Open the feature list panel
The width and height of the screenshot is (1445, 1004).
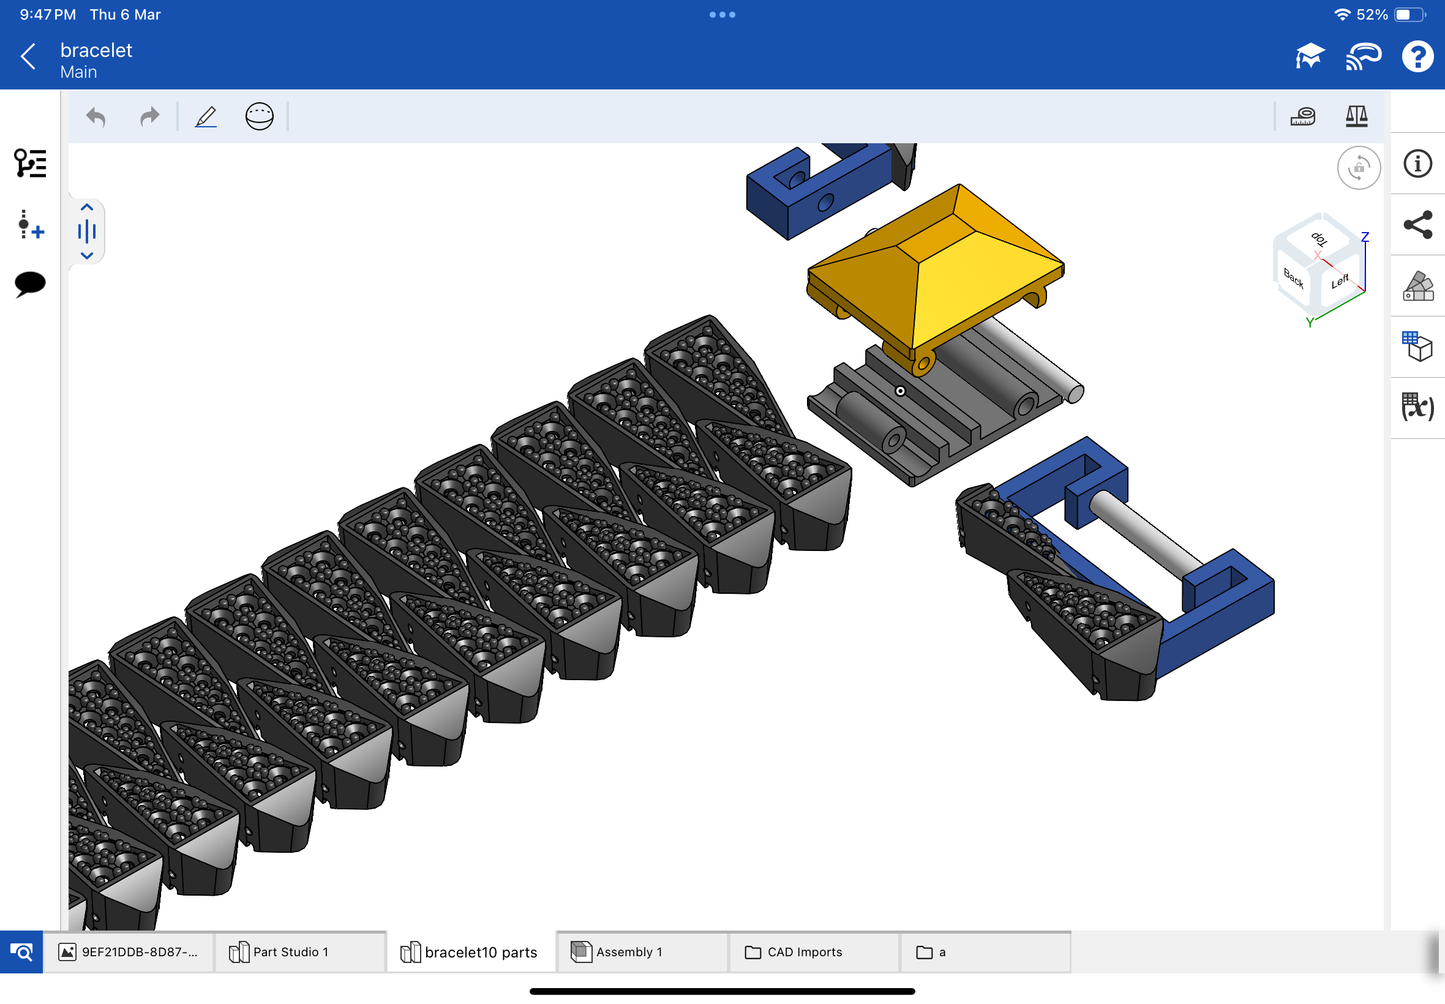(x=30, y=163)
